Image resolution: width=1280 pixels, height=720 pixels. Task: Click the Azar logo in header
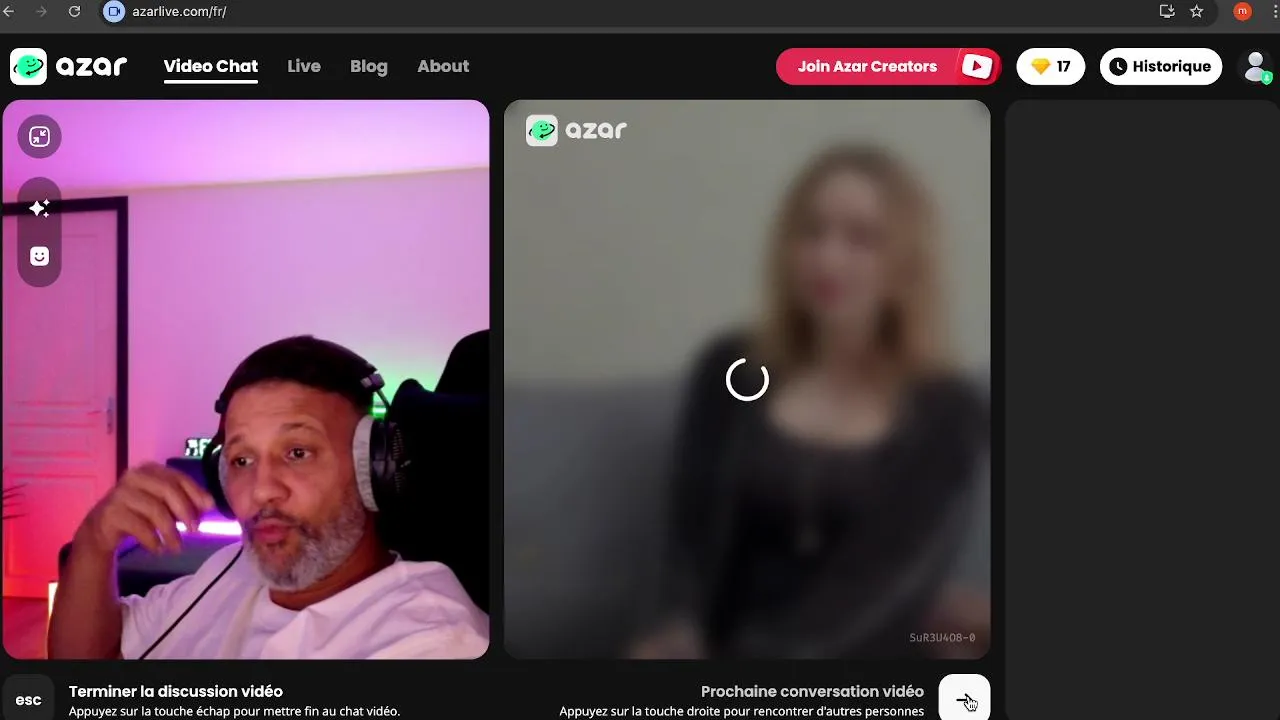click(x=69, y=66)
